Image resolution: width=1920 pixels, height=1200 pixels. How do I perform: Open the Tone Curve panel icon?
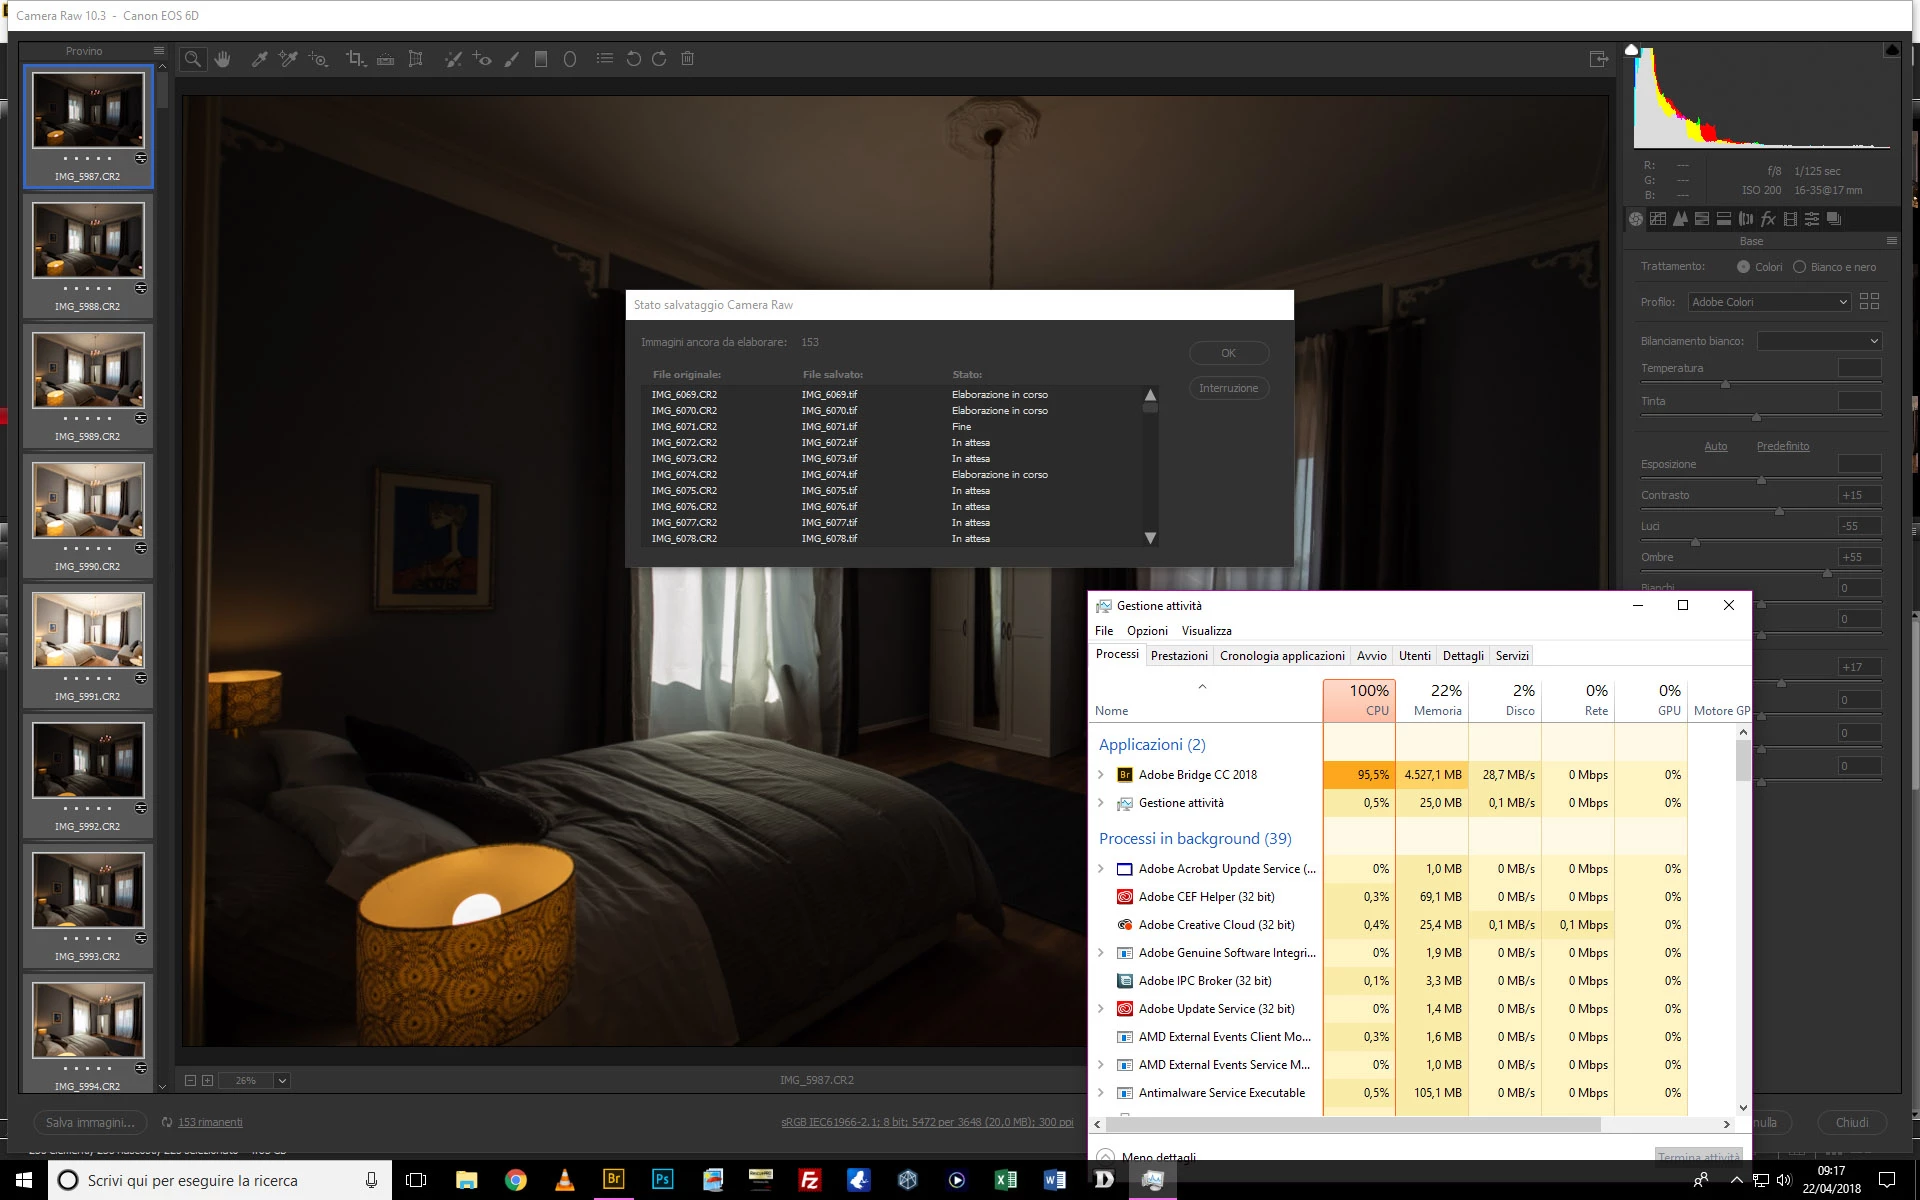tap(1658, 219)
